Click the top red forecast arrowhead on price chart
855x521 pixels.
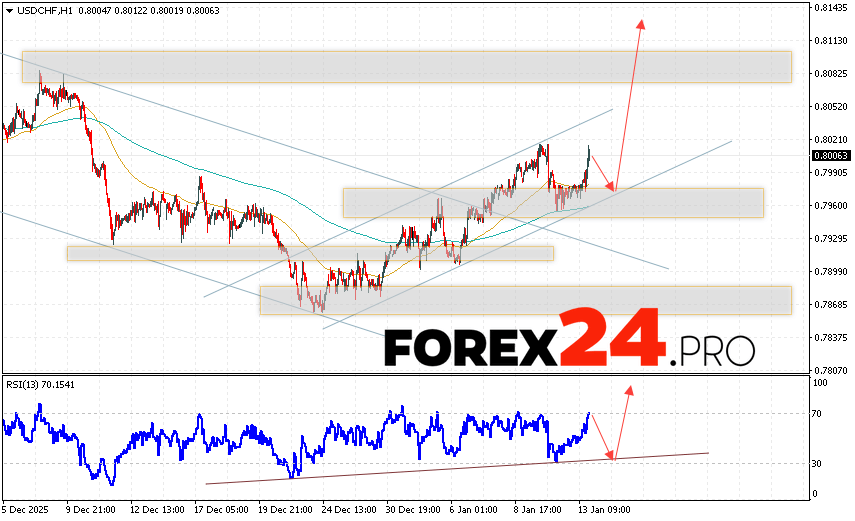[640, 23]
